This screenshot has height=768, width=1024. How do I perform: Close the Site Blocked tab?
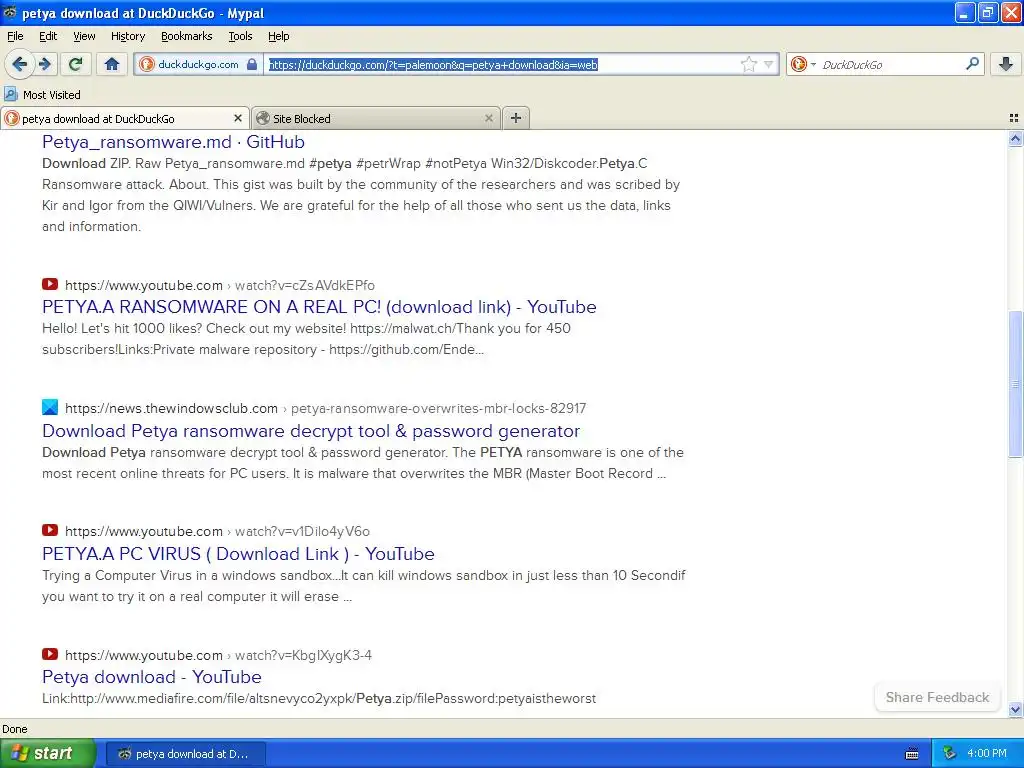click(x=488, y=118)
